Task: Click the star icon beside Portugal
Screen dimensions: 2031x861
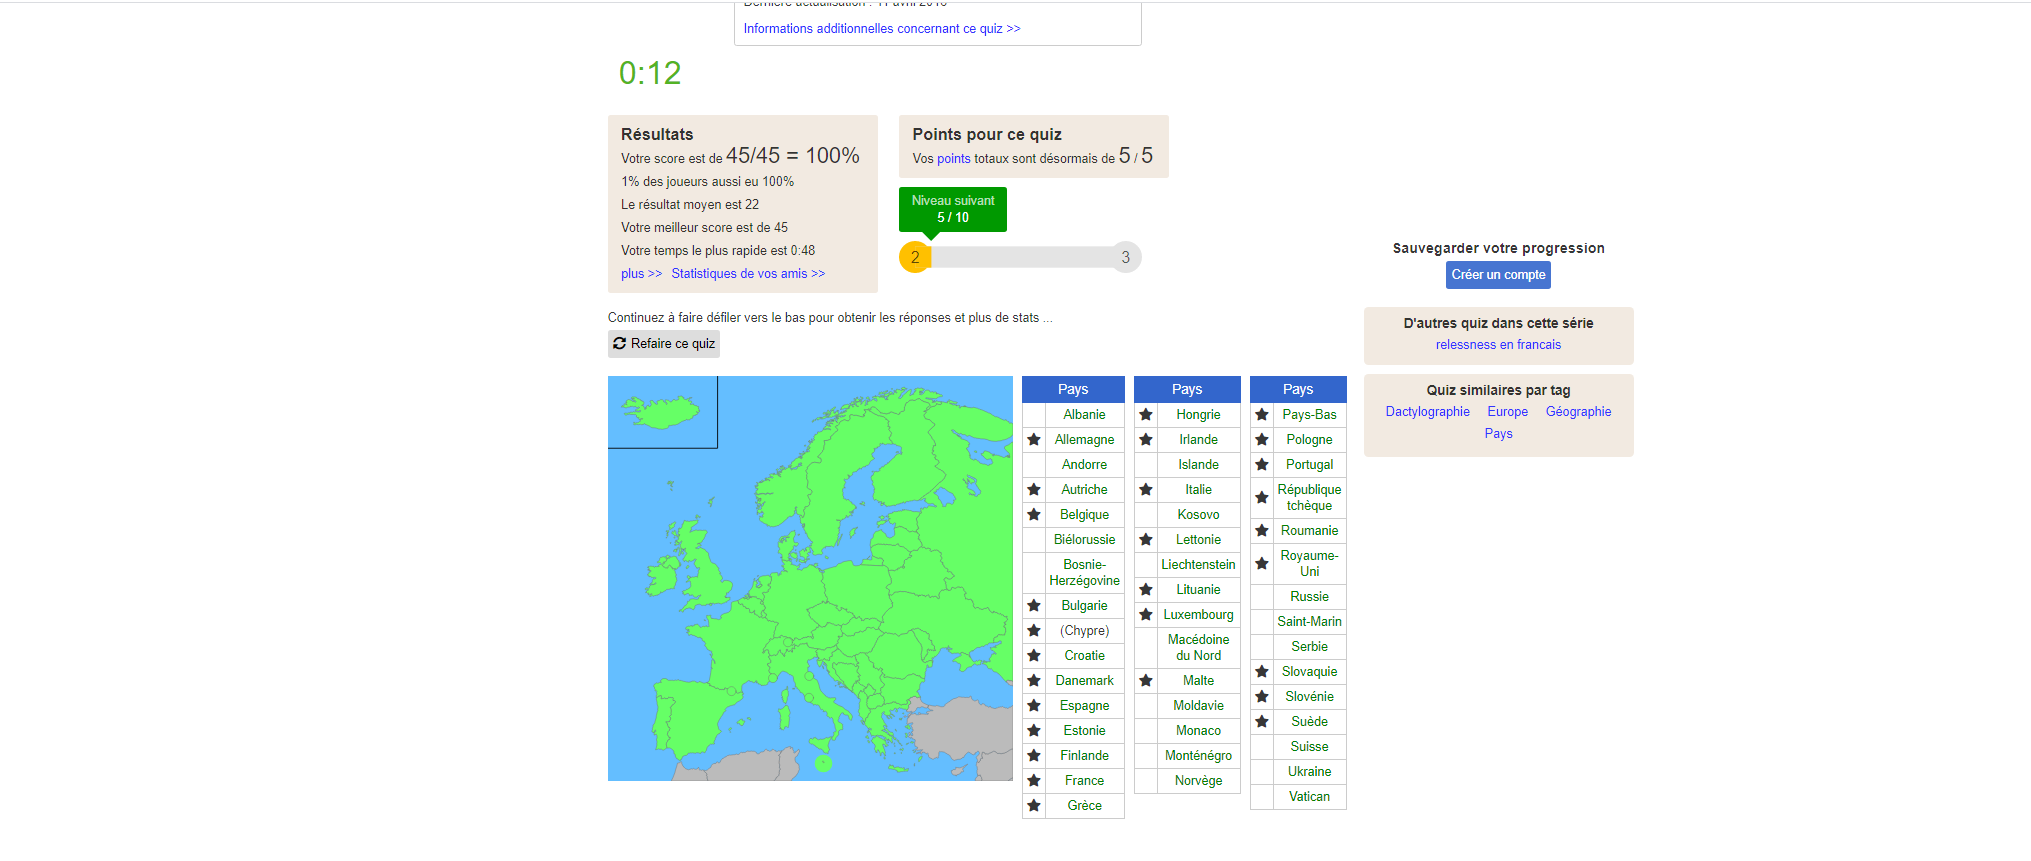Action: point(1262,464)
